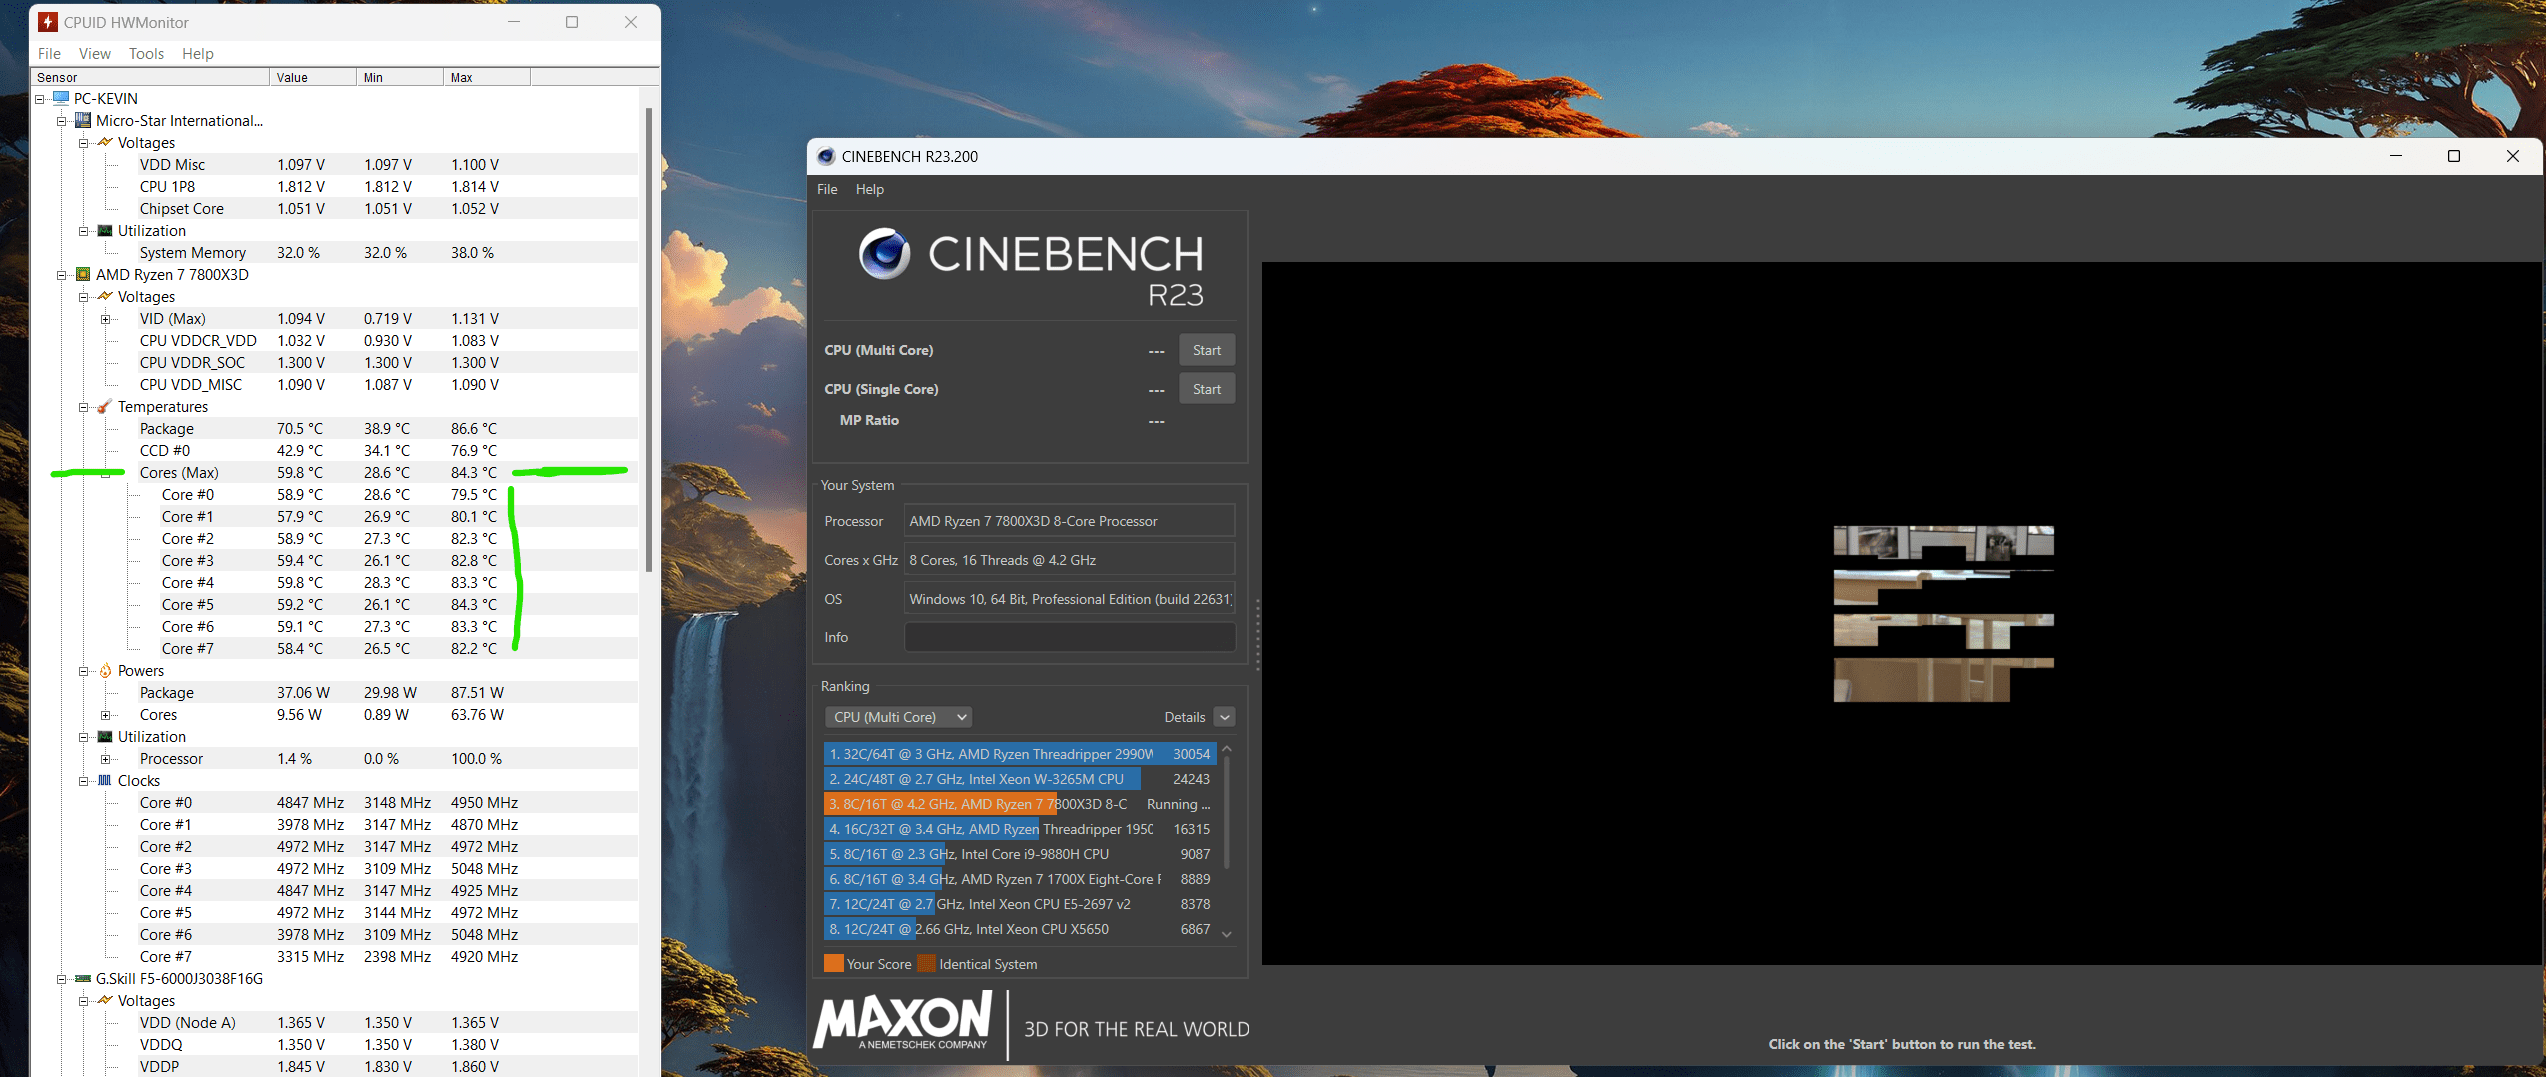Open the HWMonitor Tools menu

click(146, 54)
